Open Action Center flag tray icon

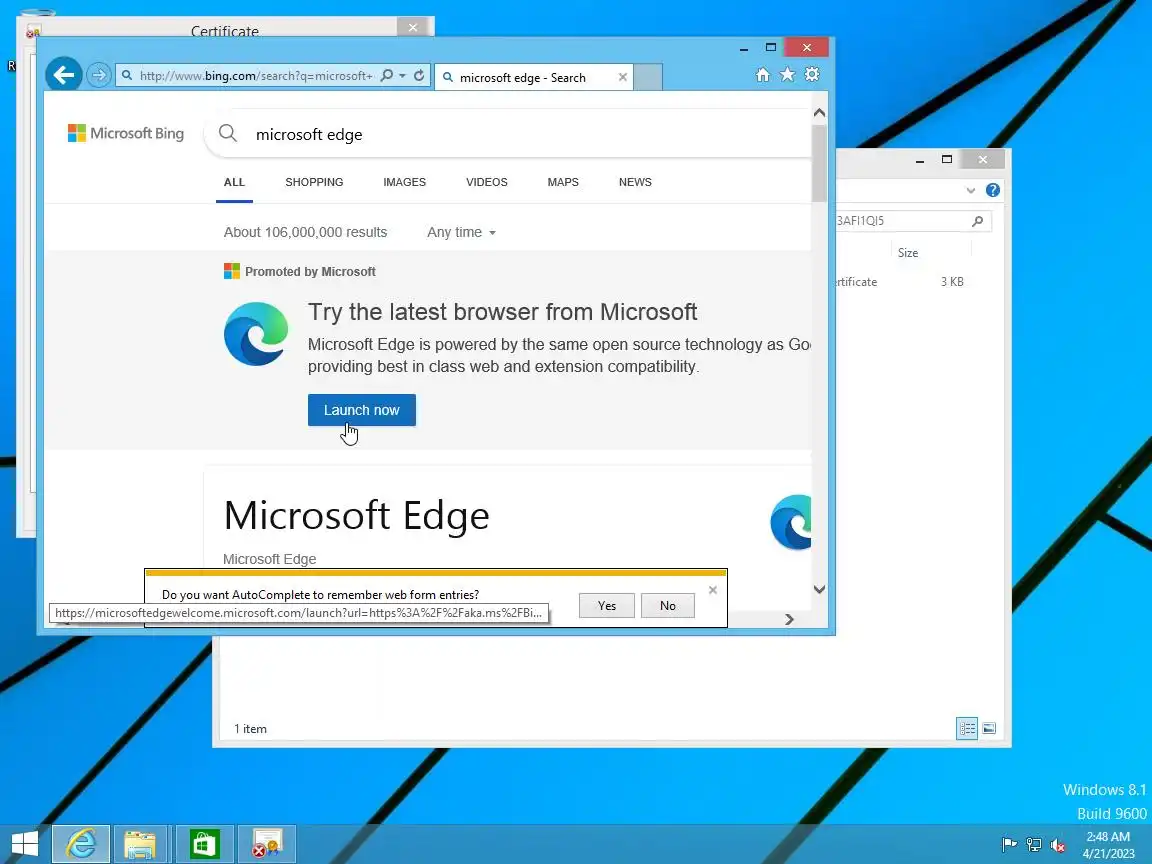(x=1009, y=845)
